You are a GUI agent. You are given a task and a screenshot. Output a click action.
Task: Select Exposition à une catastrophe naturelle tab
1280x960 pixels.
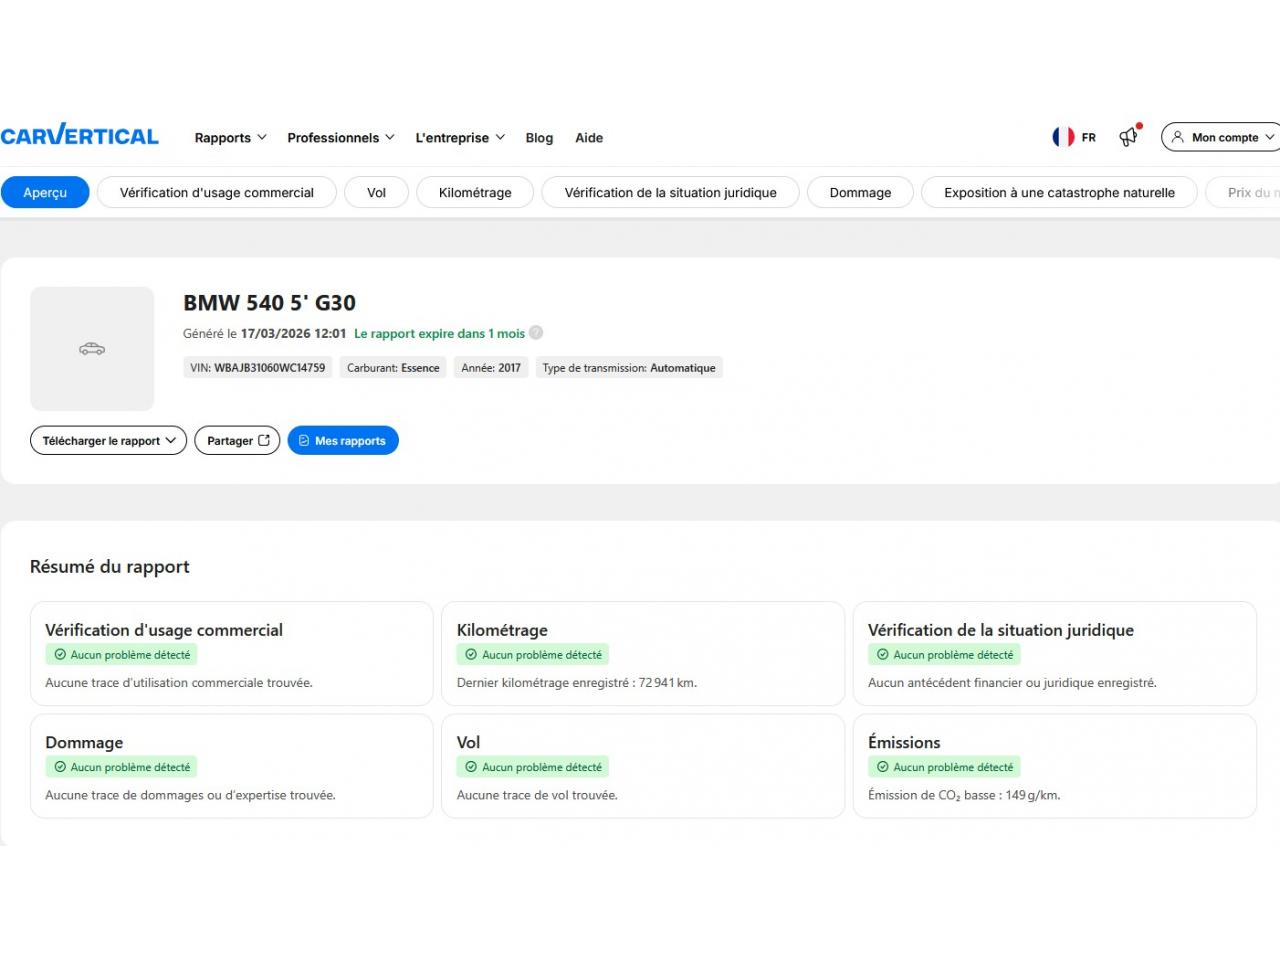tap(1059, 193)
